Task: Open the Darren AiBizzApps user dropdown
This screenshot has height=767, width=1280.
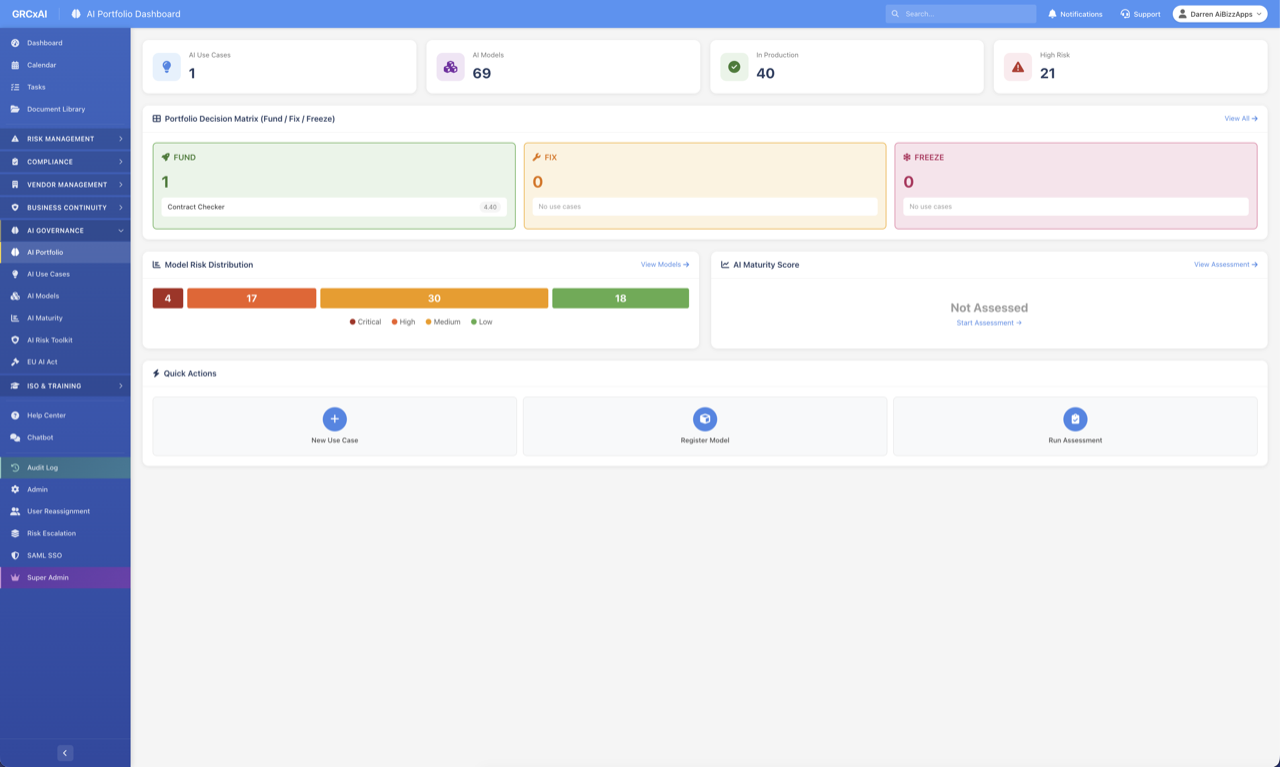Action: tap(1219, 14)
